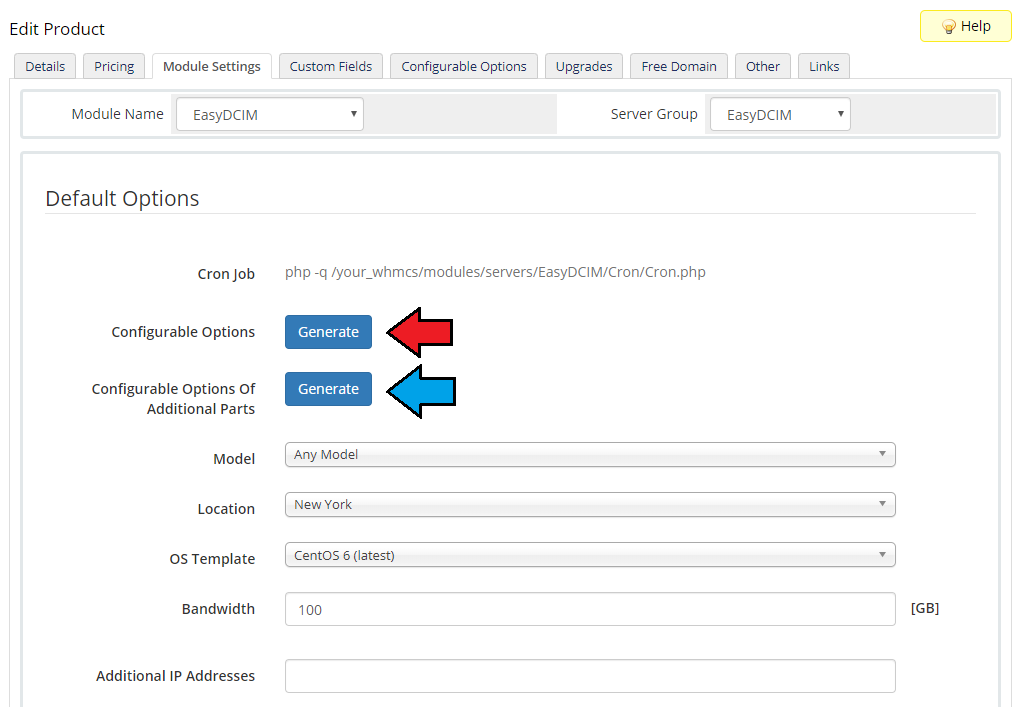
Task: Click the OS Template label
Action: pos(212,559)
